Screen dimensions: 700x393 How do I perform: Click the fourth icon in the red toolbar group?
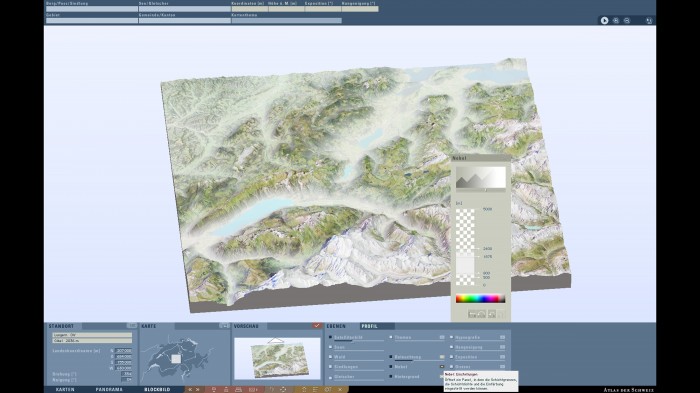(253, 389)
